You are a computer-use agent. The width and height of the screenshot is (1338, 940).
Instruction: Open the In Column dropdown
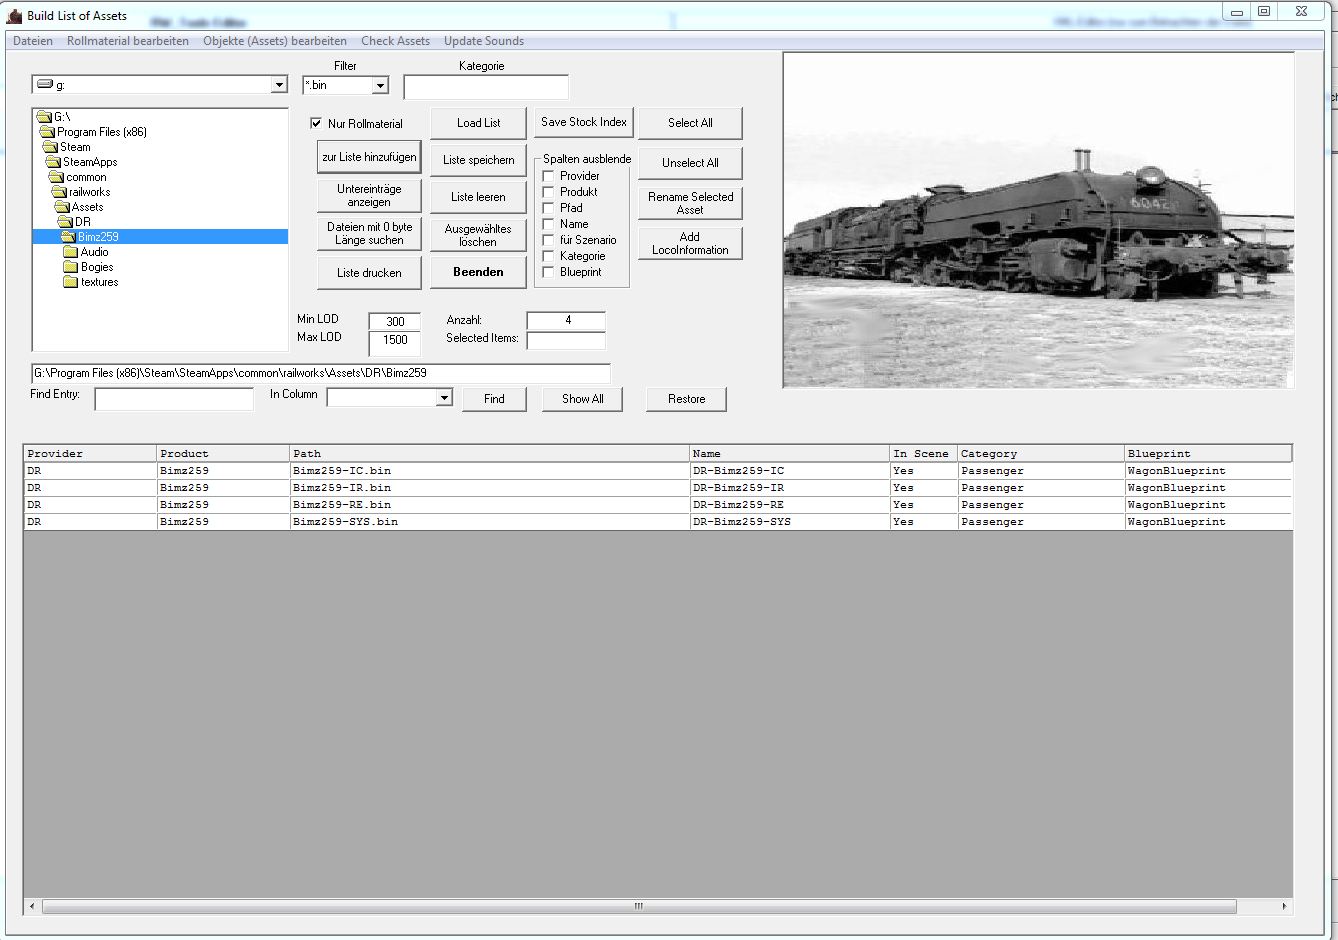444,398
